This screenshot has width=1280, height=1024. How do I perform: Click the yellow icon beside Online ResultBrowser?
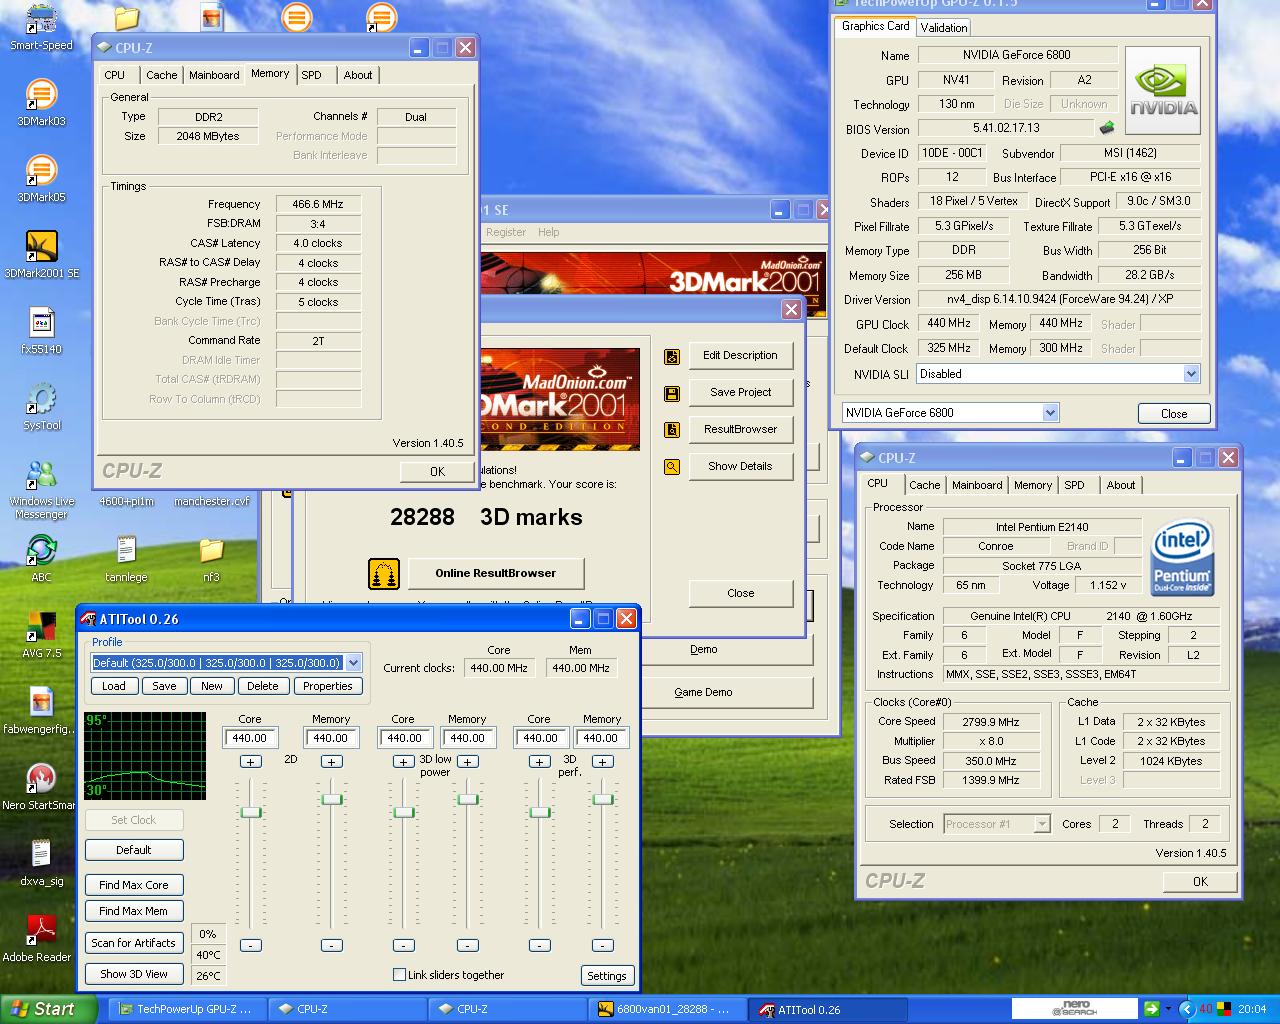[x=384, y=573]
